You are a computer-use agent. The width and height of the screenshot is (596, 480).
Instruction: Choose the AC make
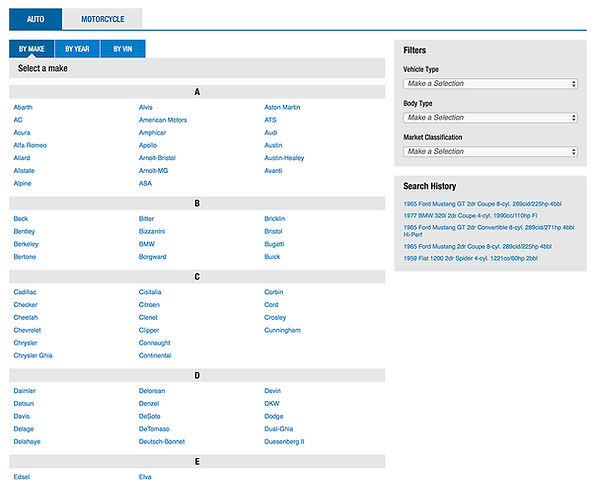pyautogui.click(x=18, y=120)
